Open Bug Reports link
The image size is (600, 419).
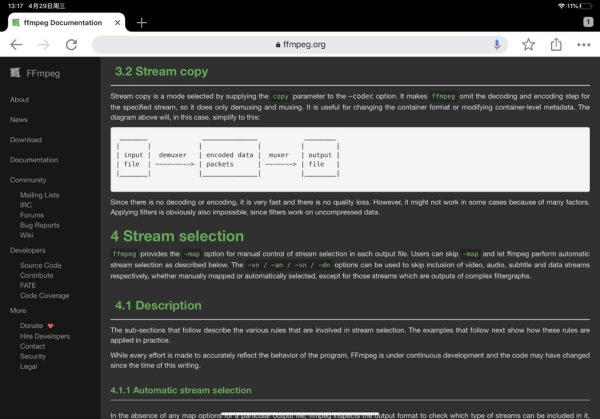point(40,225)
